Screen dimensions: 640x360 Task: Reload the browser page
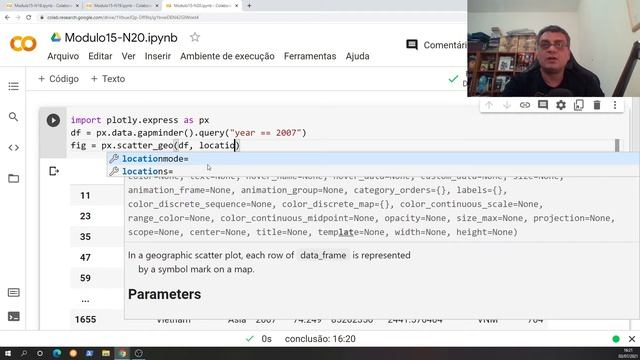point(29,18)
